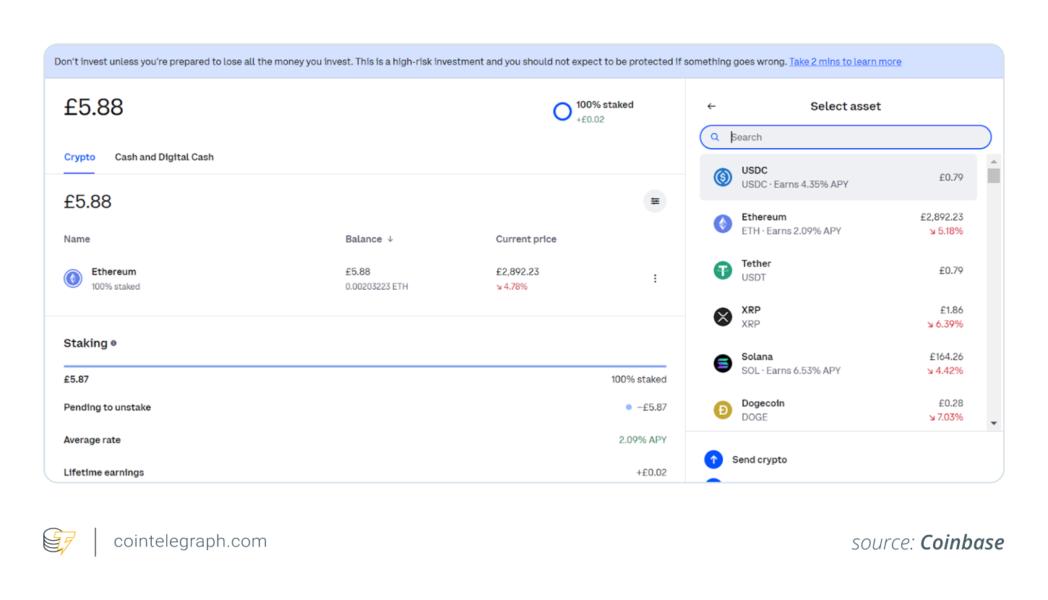Screen dimensions: 1048x600
Task: Click the Select asset panel title
Action: click(845, 106)
